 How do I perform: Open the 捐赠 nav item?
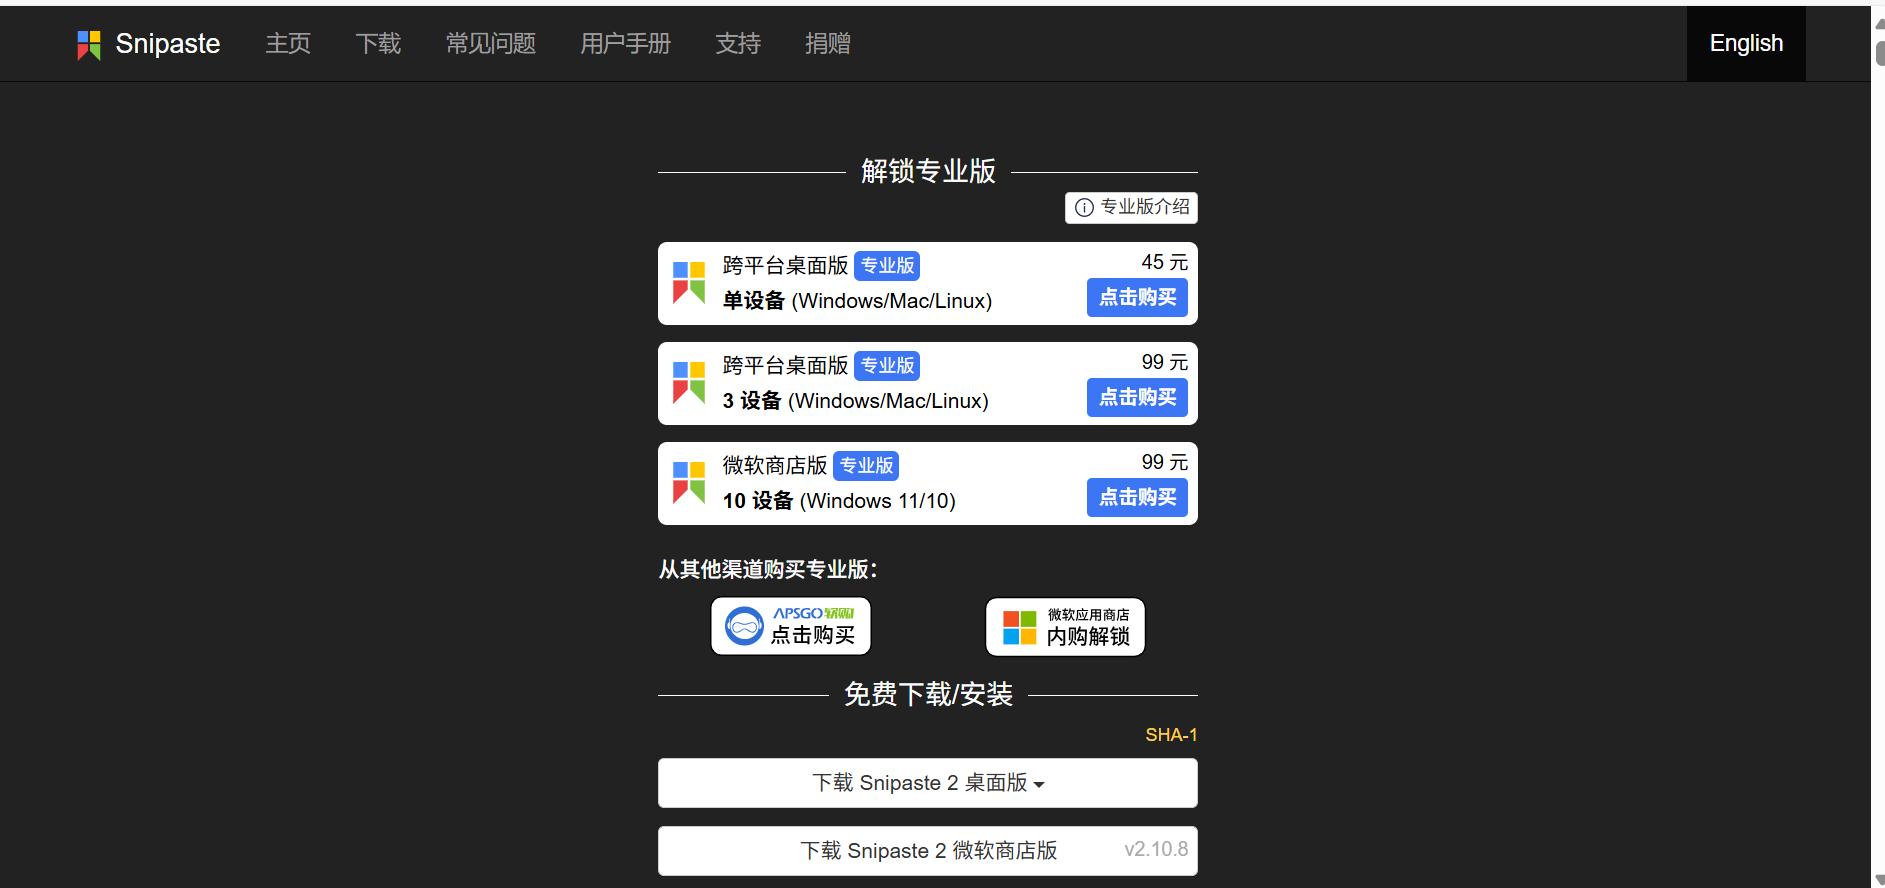[828, 44]
